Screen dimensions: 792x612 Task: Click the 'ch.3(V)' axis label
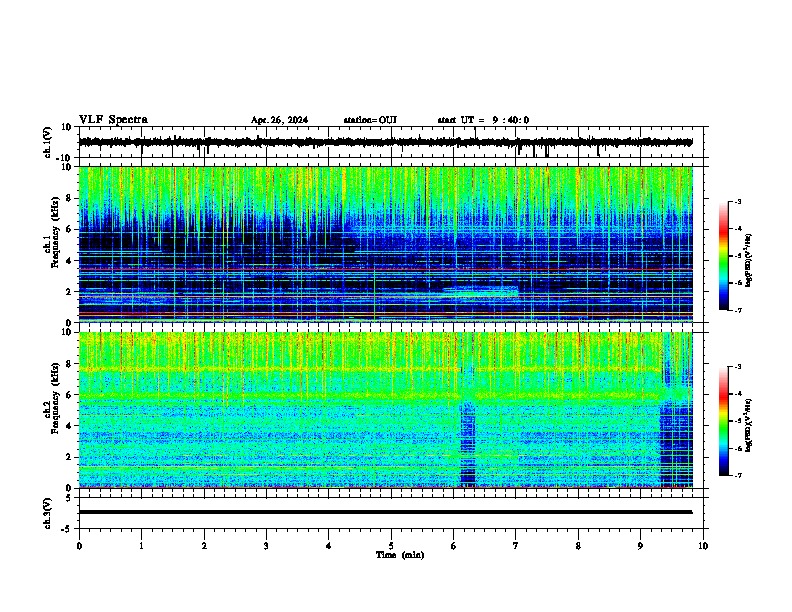click(x=48, y=513)
